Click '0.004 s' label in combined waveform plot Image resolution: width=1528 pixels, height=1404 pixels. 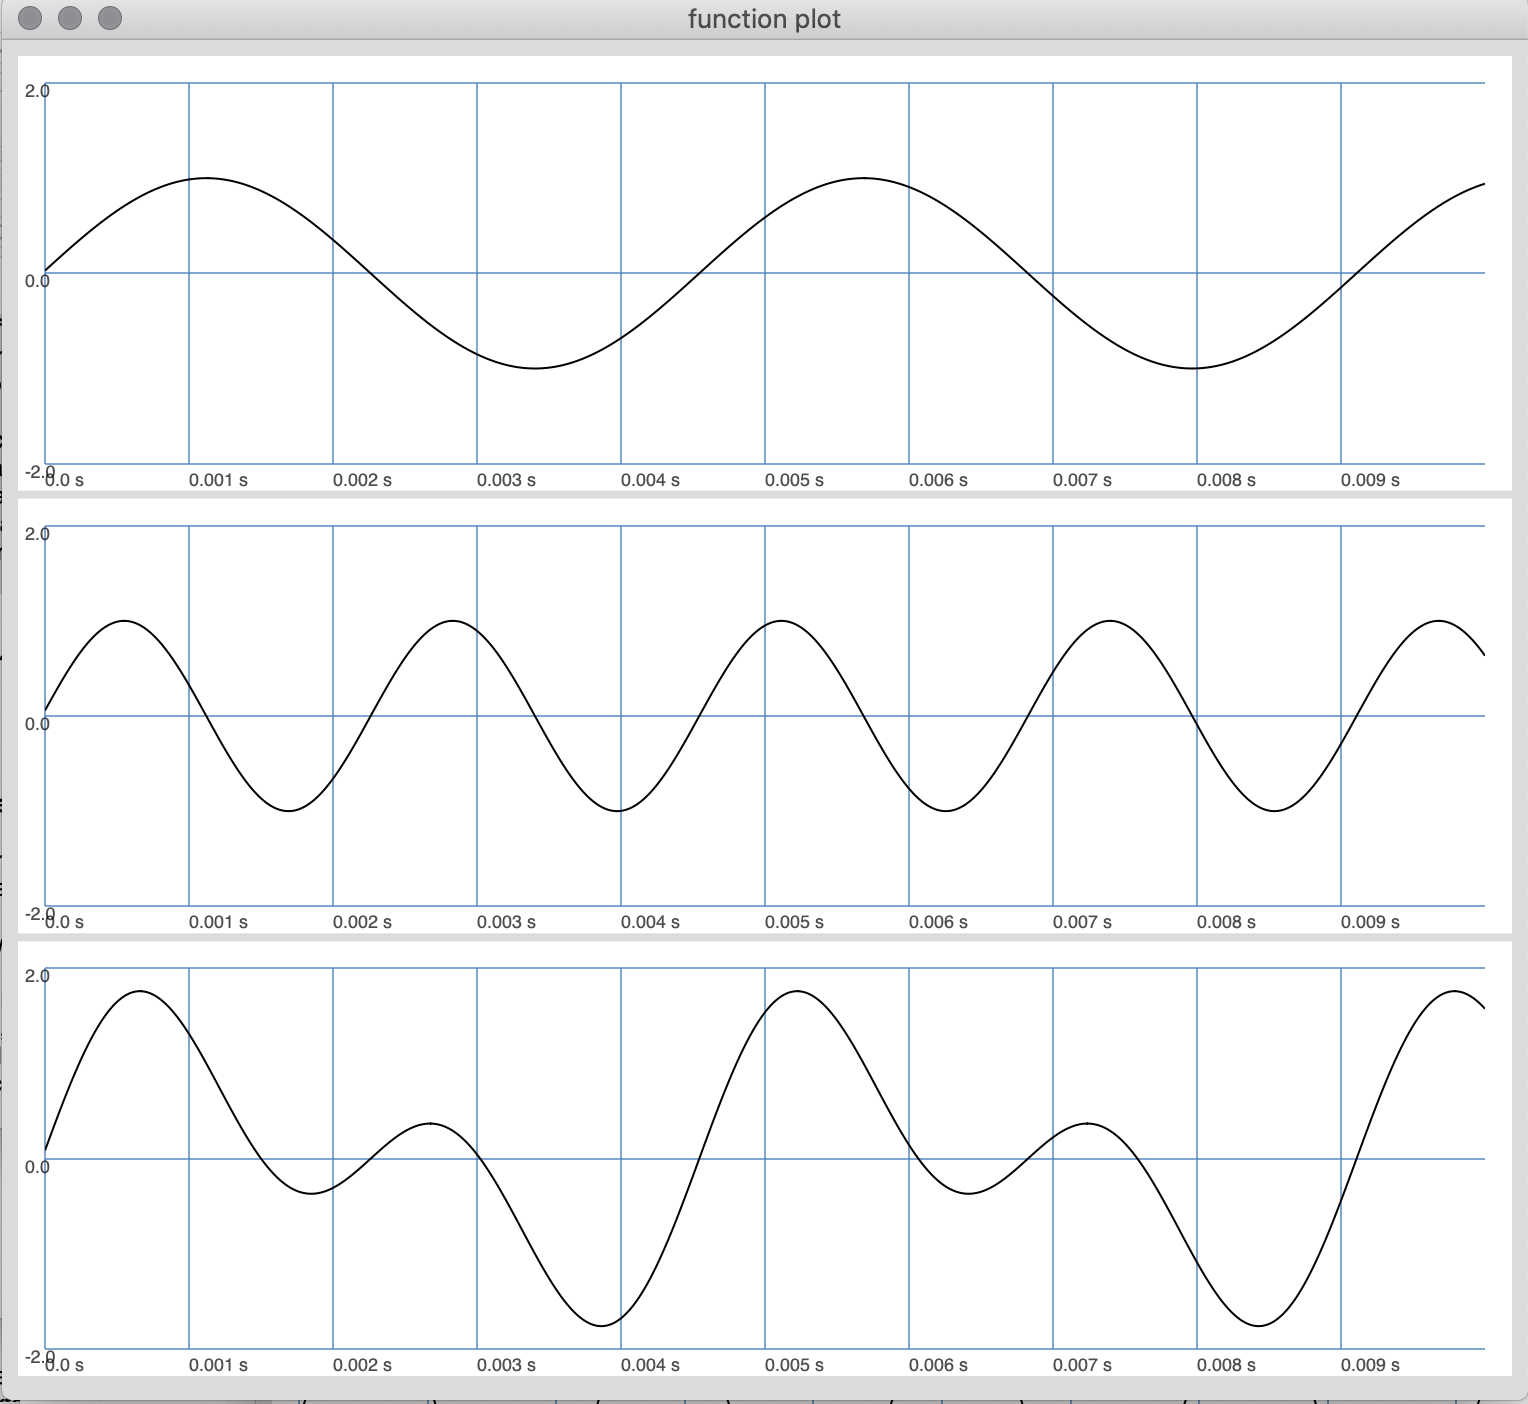650,1365
